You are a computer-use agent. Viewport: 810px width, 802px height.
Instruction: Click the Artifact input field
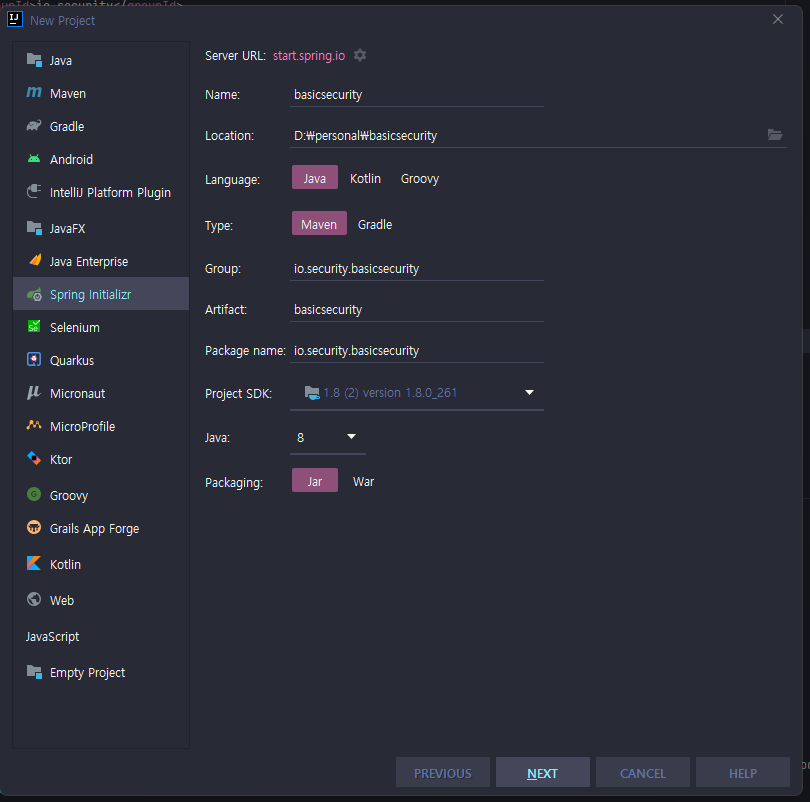417,309
